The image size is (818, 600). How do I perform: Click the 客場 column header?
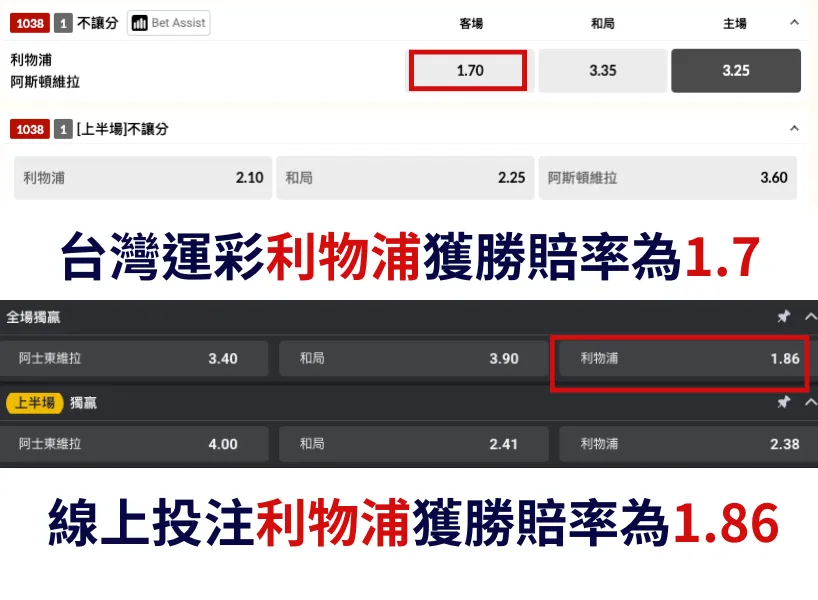click(471, 23)
